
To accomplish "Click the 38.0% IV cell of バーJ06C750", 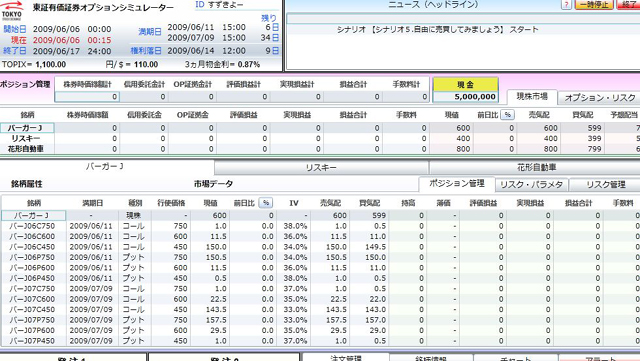I will pyautogui.click(x=295, y=226).
